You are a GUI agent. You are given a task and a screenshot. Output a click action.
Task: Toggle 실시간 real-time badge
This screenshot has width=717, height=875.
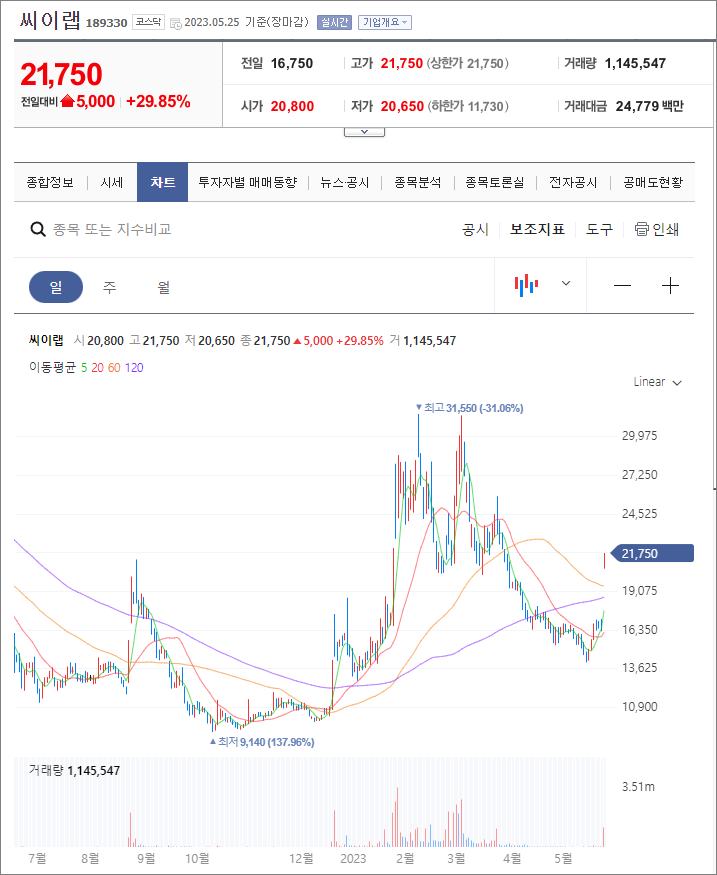334,22
